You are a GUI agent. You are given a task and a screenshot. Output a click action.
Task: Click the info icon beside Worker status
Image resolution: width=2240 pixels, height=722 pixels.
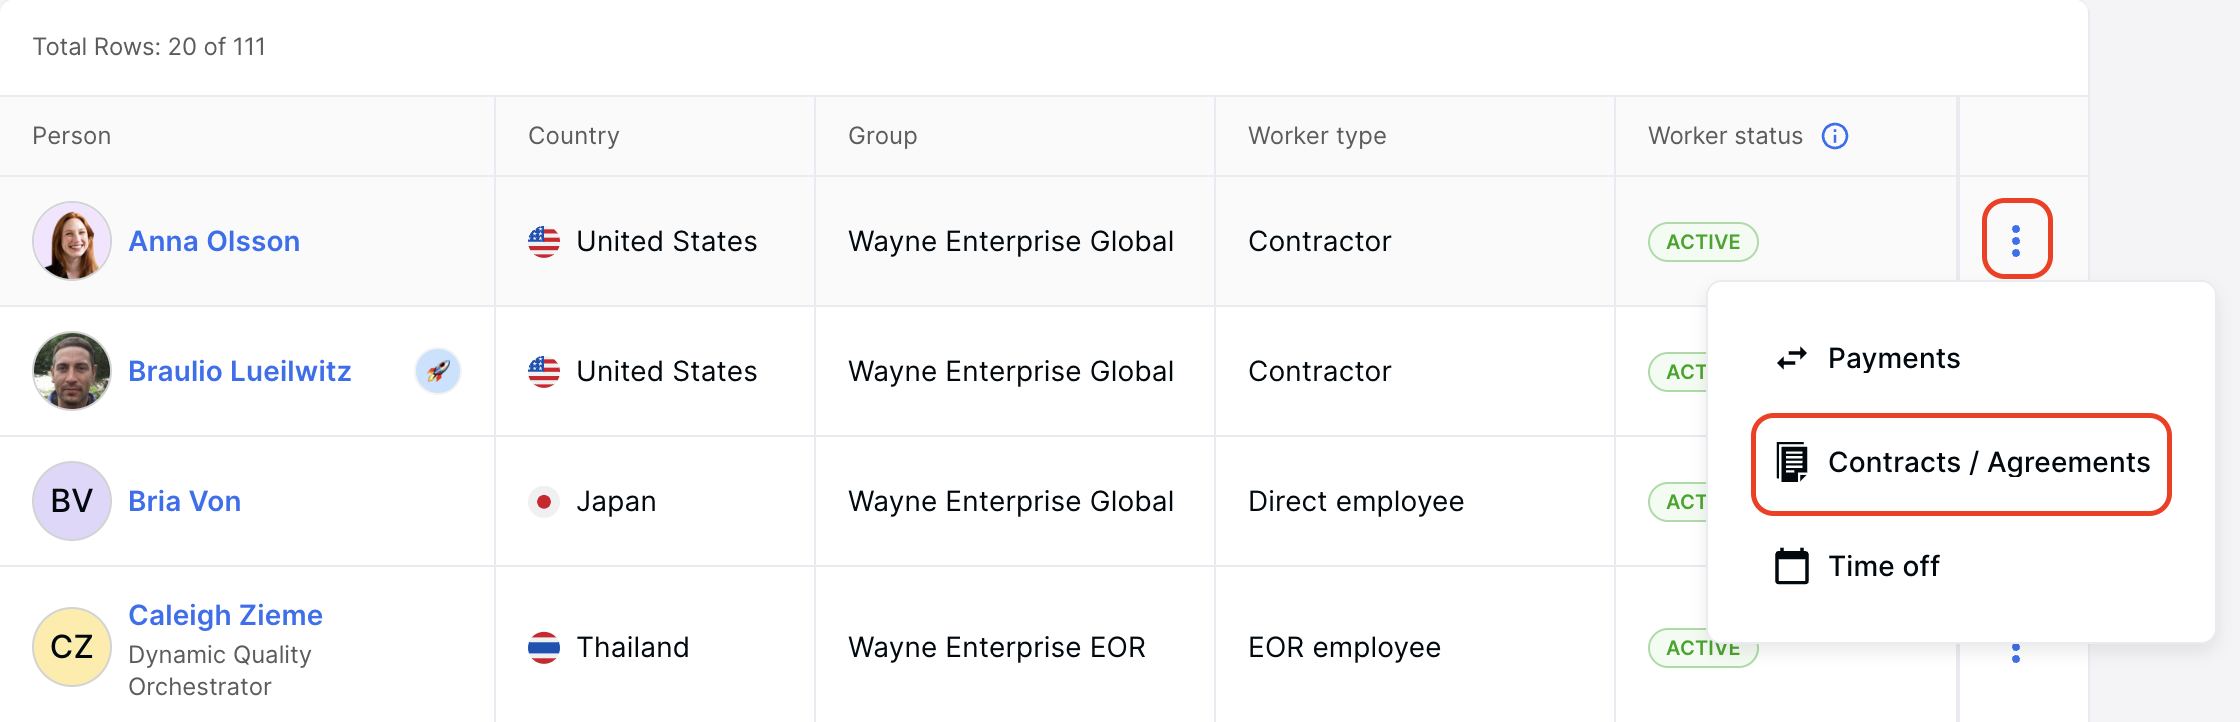point(1836,136)
